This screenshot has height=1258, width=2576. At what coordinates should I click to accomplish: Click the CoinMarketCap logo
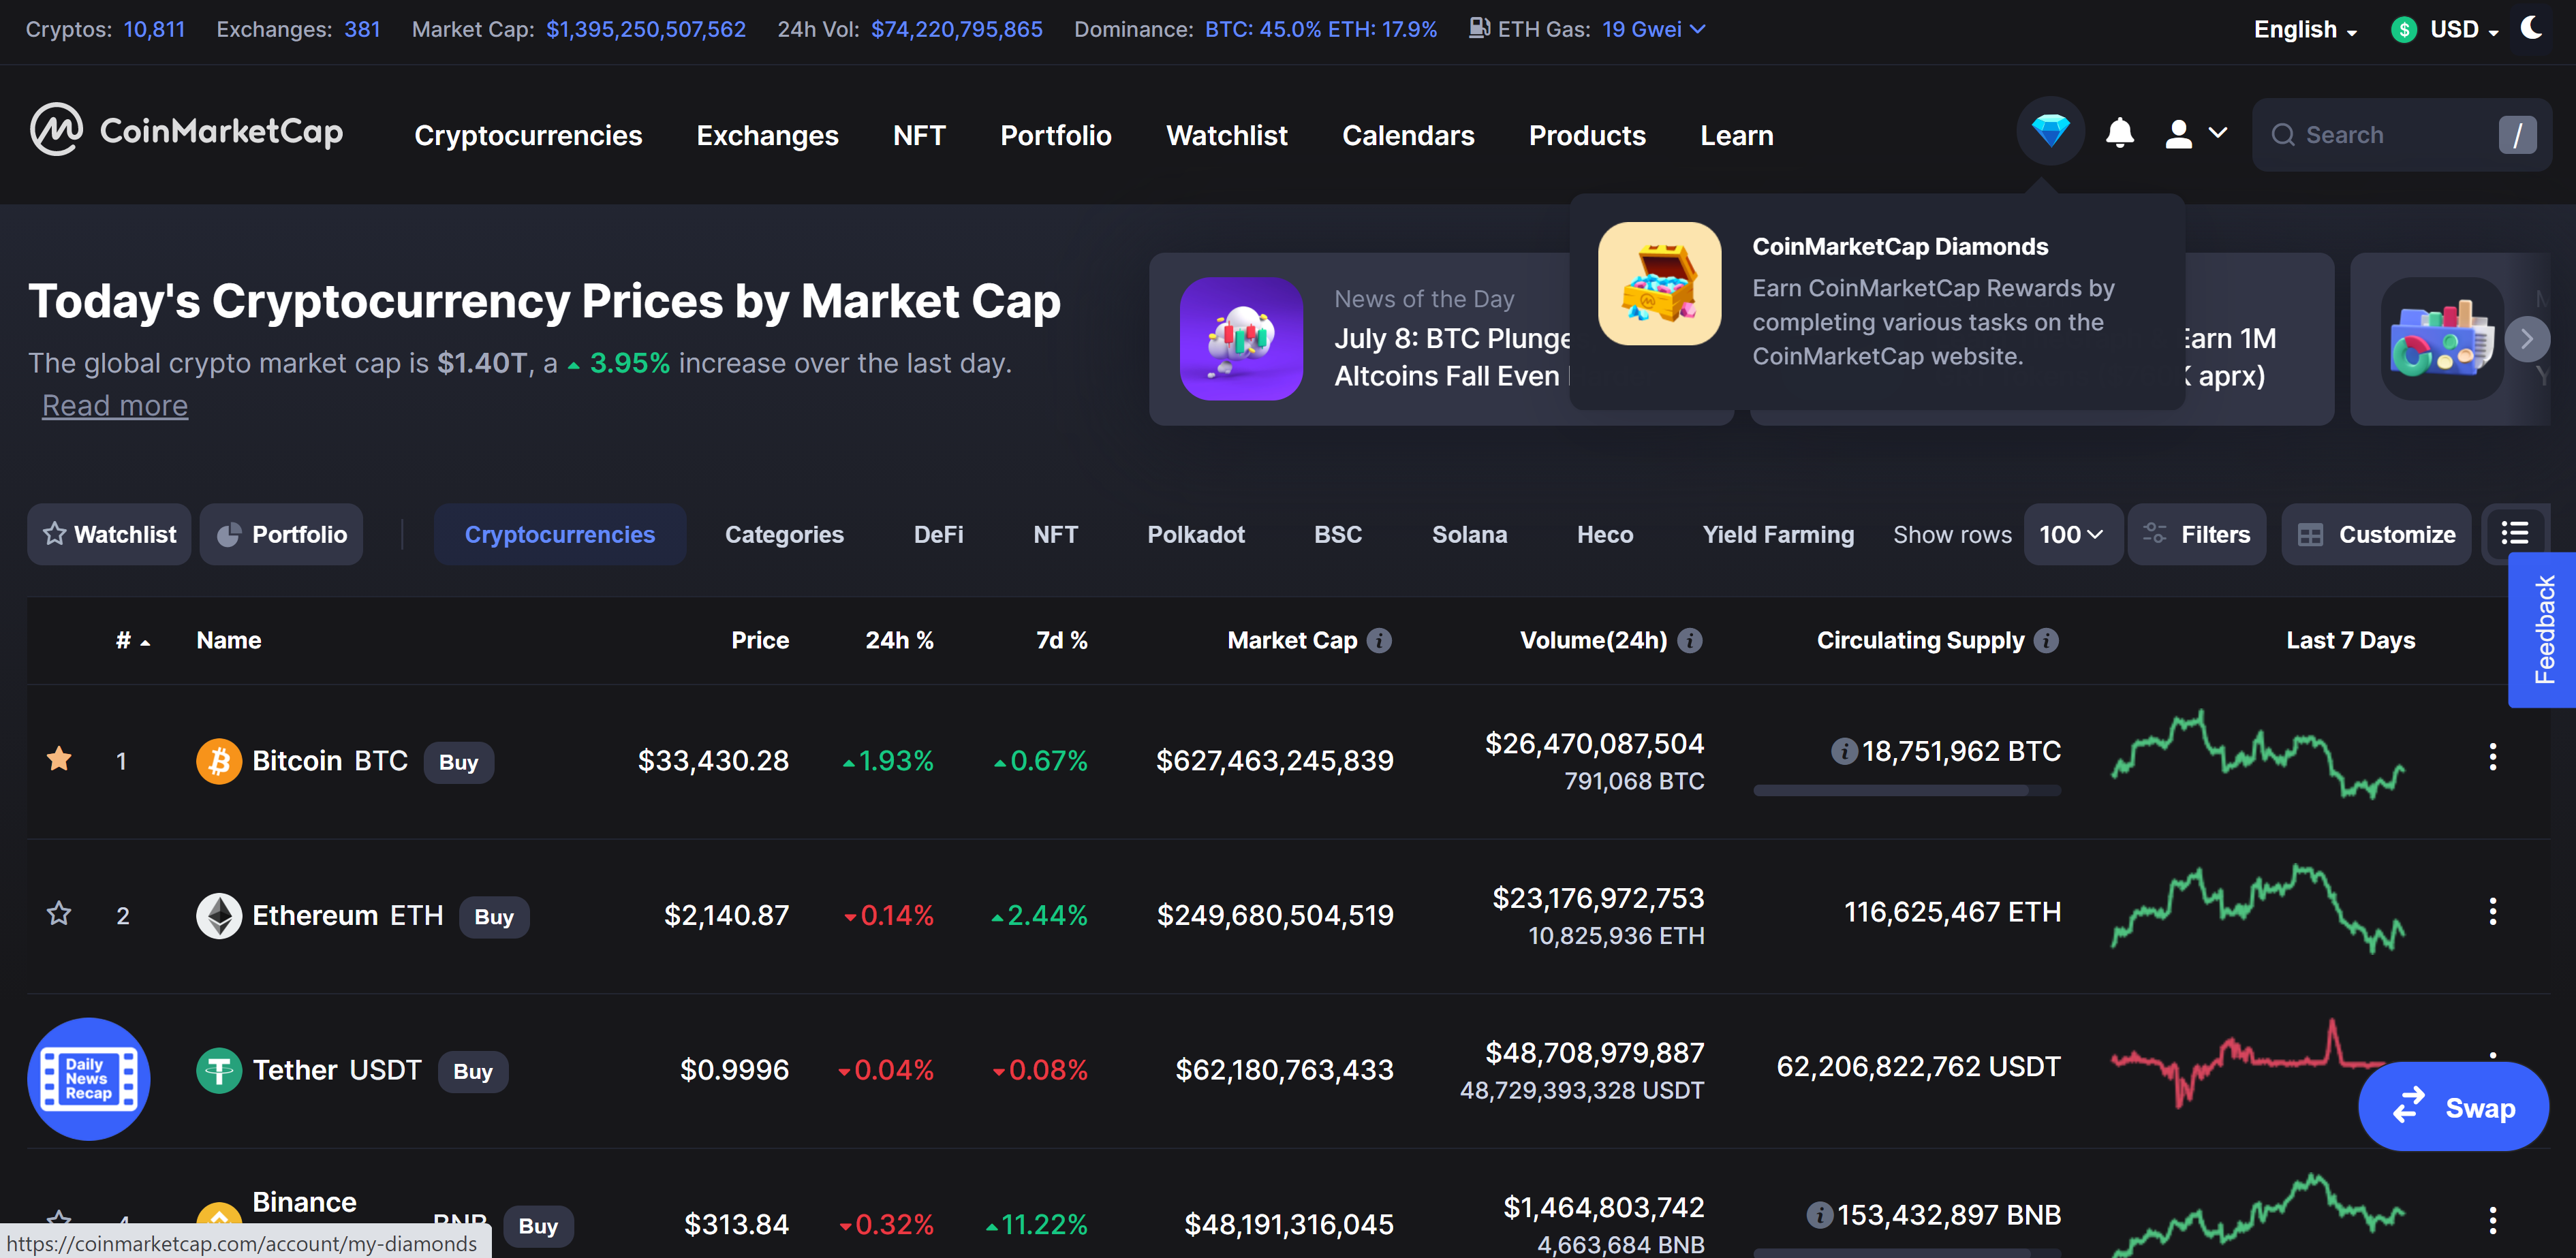tap(187, 130)
